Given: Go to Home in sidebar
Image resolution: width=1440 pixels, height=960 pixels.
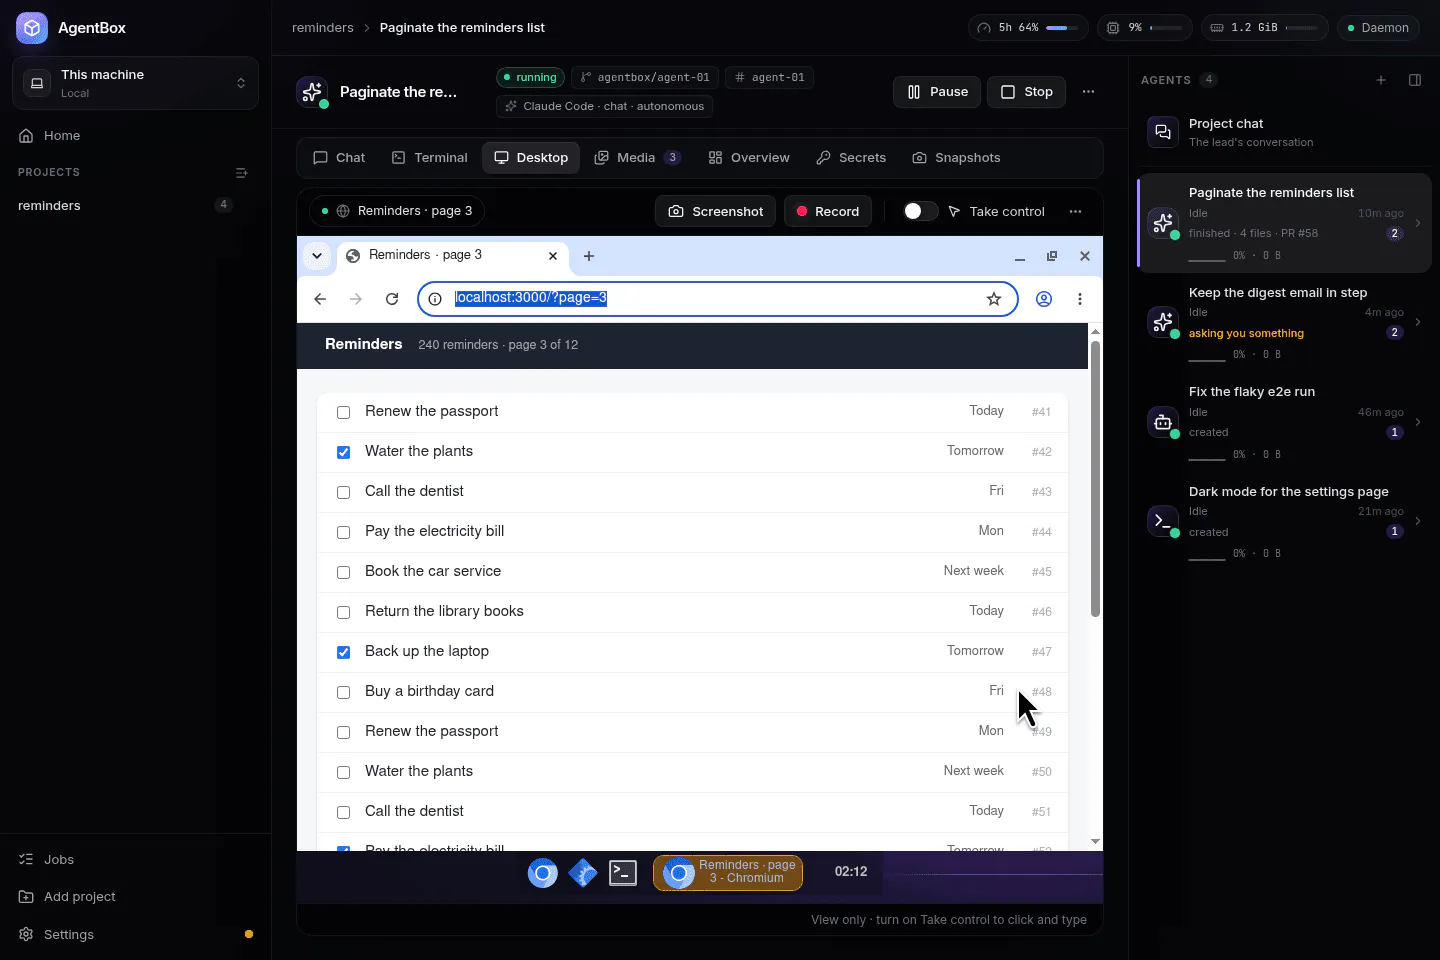Looking at the screenshot, I should (x=135, y=136).
